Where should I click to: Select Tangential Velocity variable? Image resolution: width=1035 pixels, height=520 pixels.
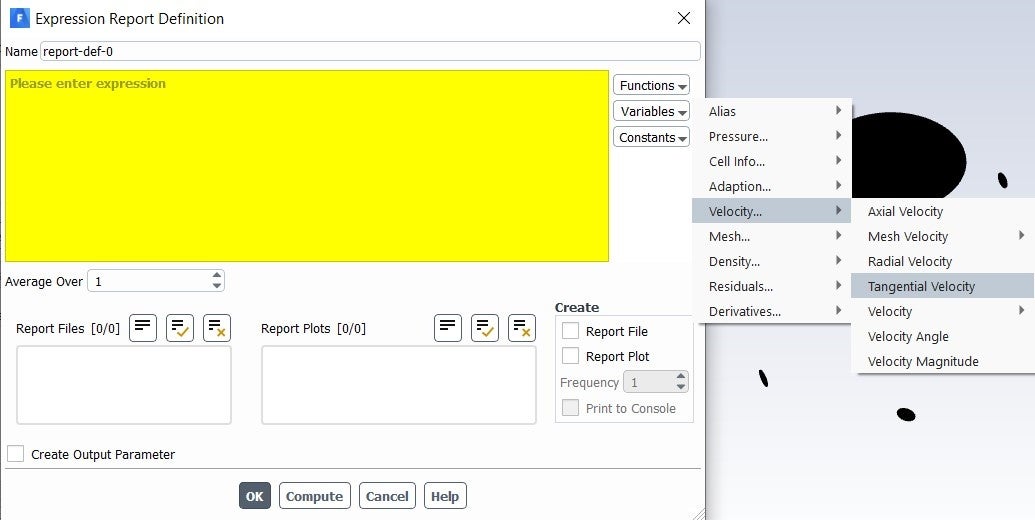943,286
